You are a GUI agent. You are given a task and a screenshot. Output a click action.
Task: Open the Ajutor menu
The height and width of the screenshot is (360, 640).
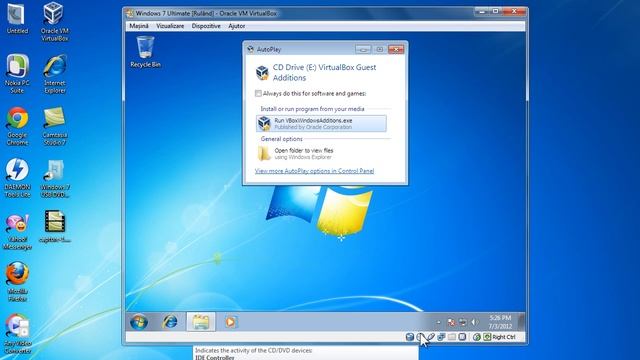[x=237, y=26]
